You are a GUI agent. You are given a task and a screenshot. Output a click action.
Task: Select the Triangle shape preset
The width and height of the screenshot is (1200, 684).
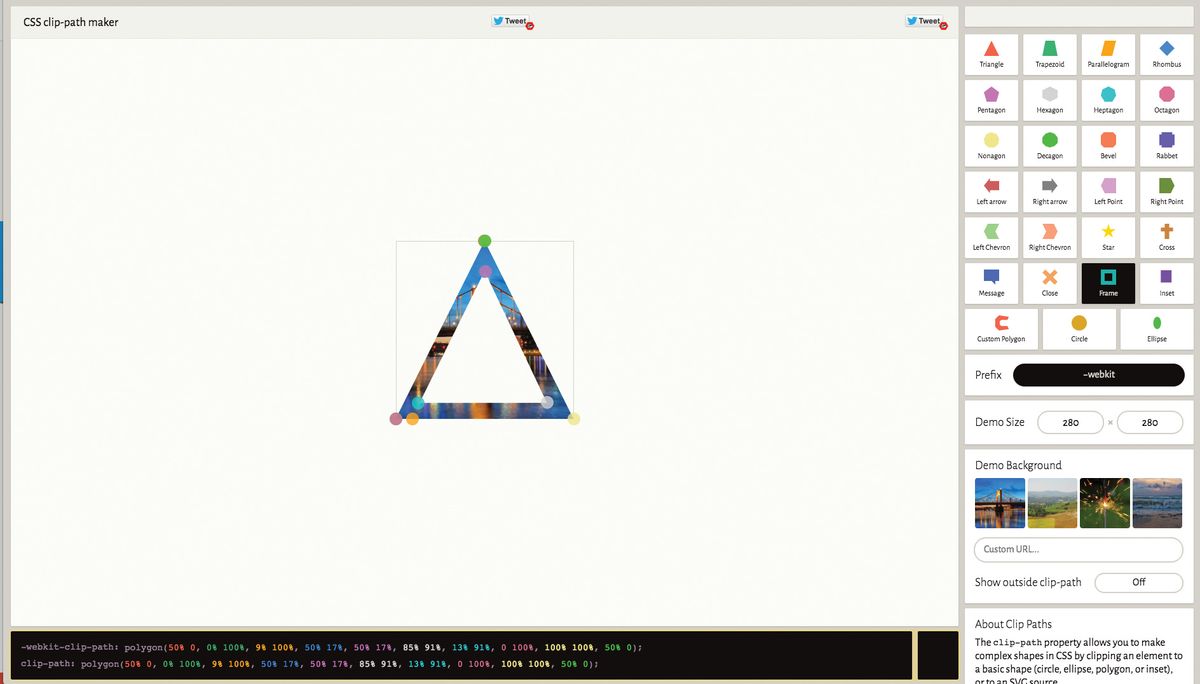[991, 54]
